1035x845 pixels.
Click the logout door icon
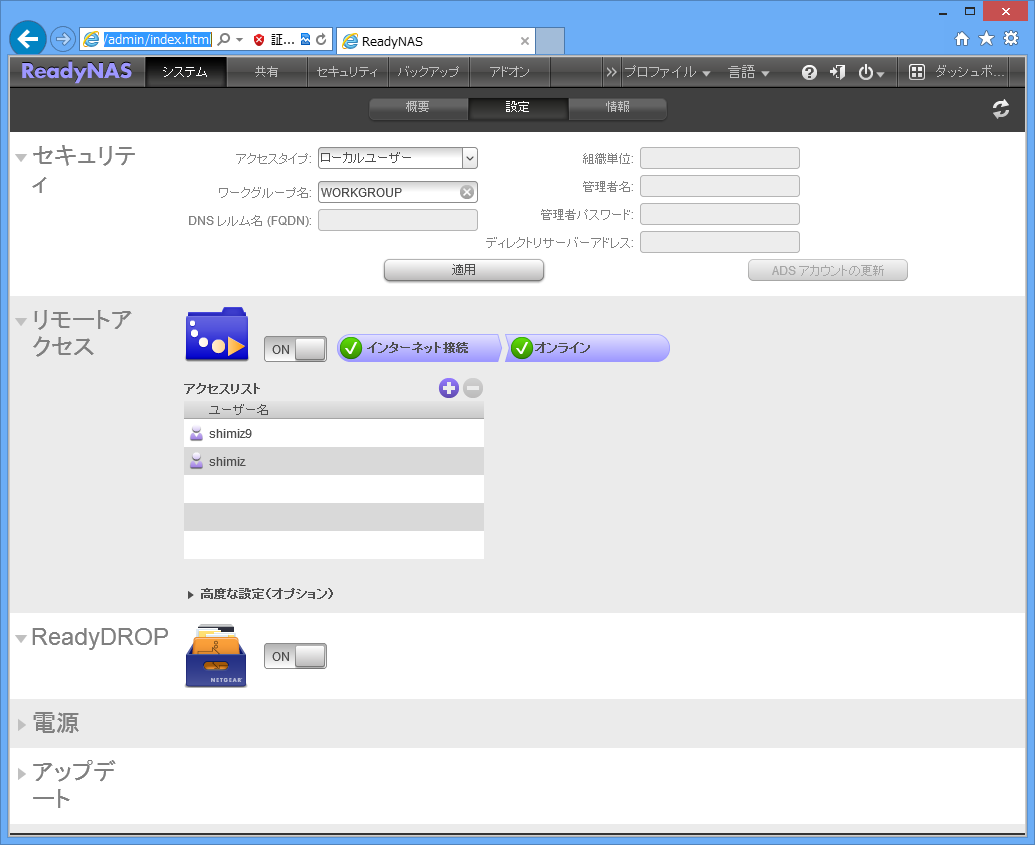click(837, 72)
